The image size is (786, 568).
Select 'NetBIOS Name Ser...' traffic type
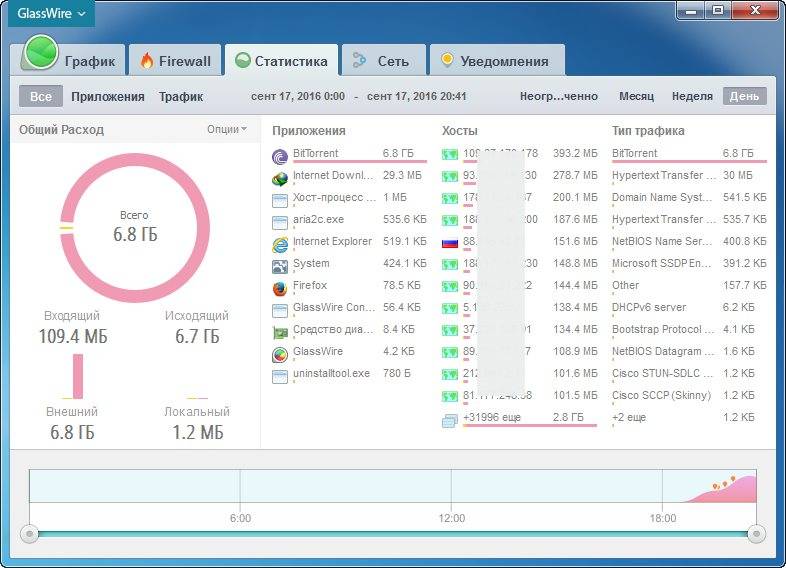click(x=689, y=241)
